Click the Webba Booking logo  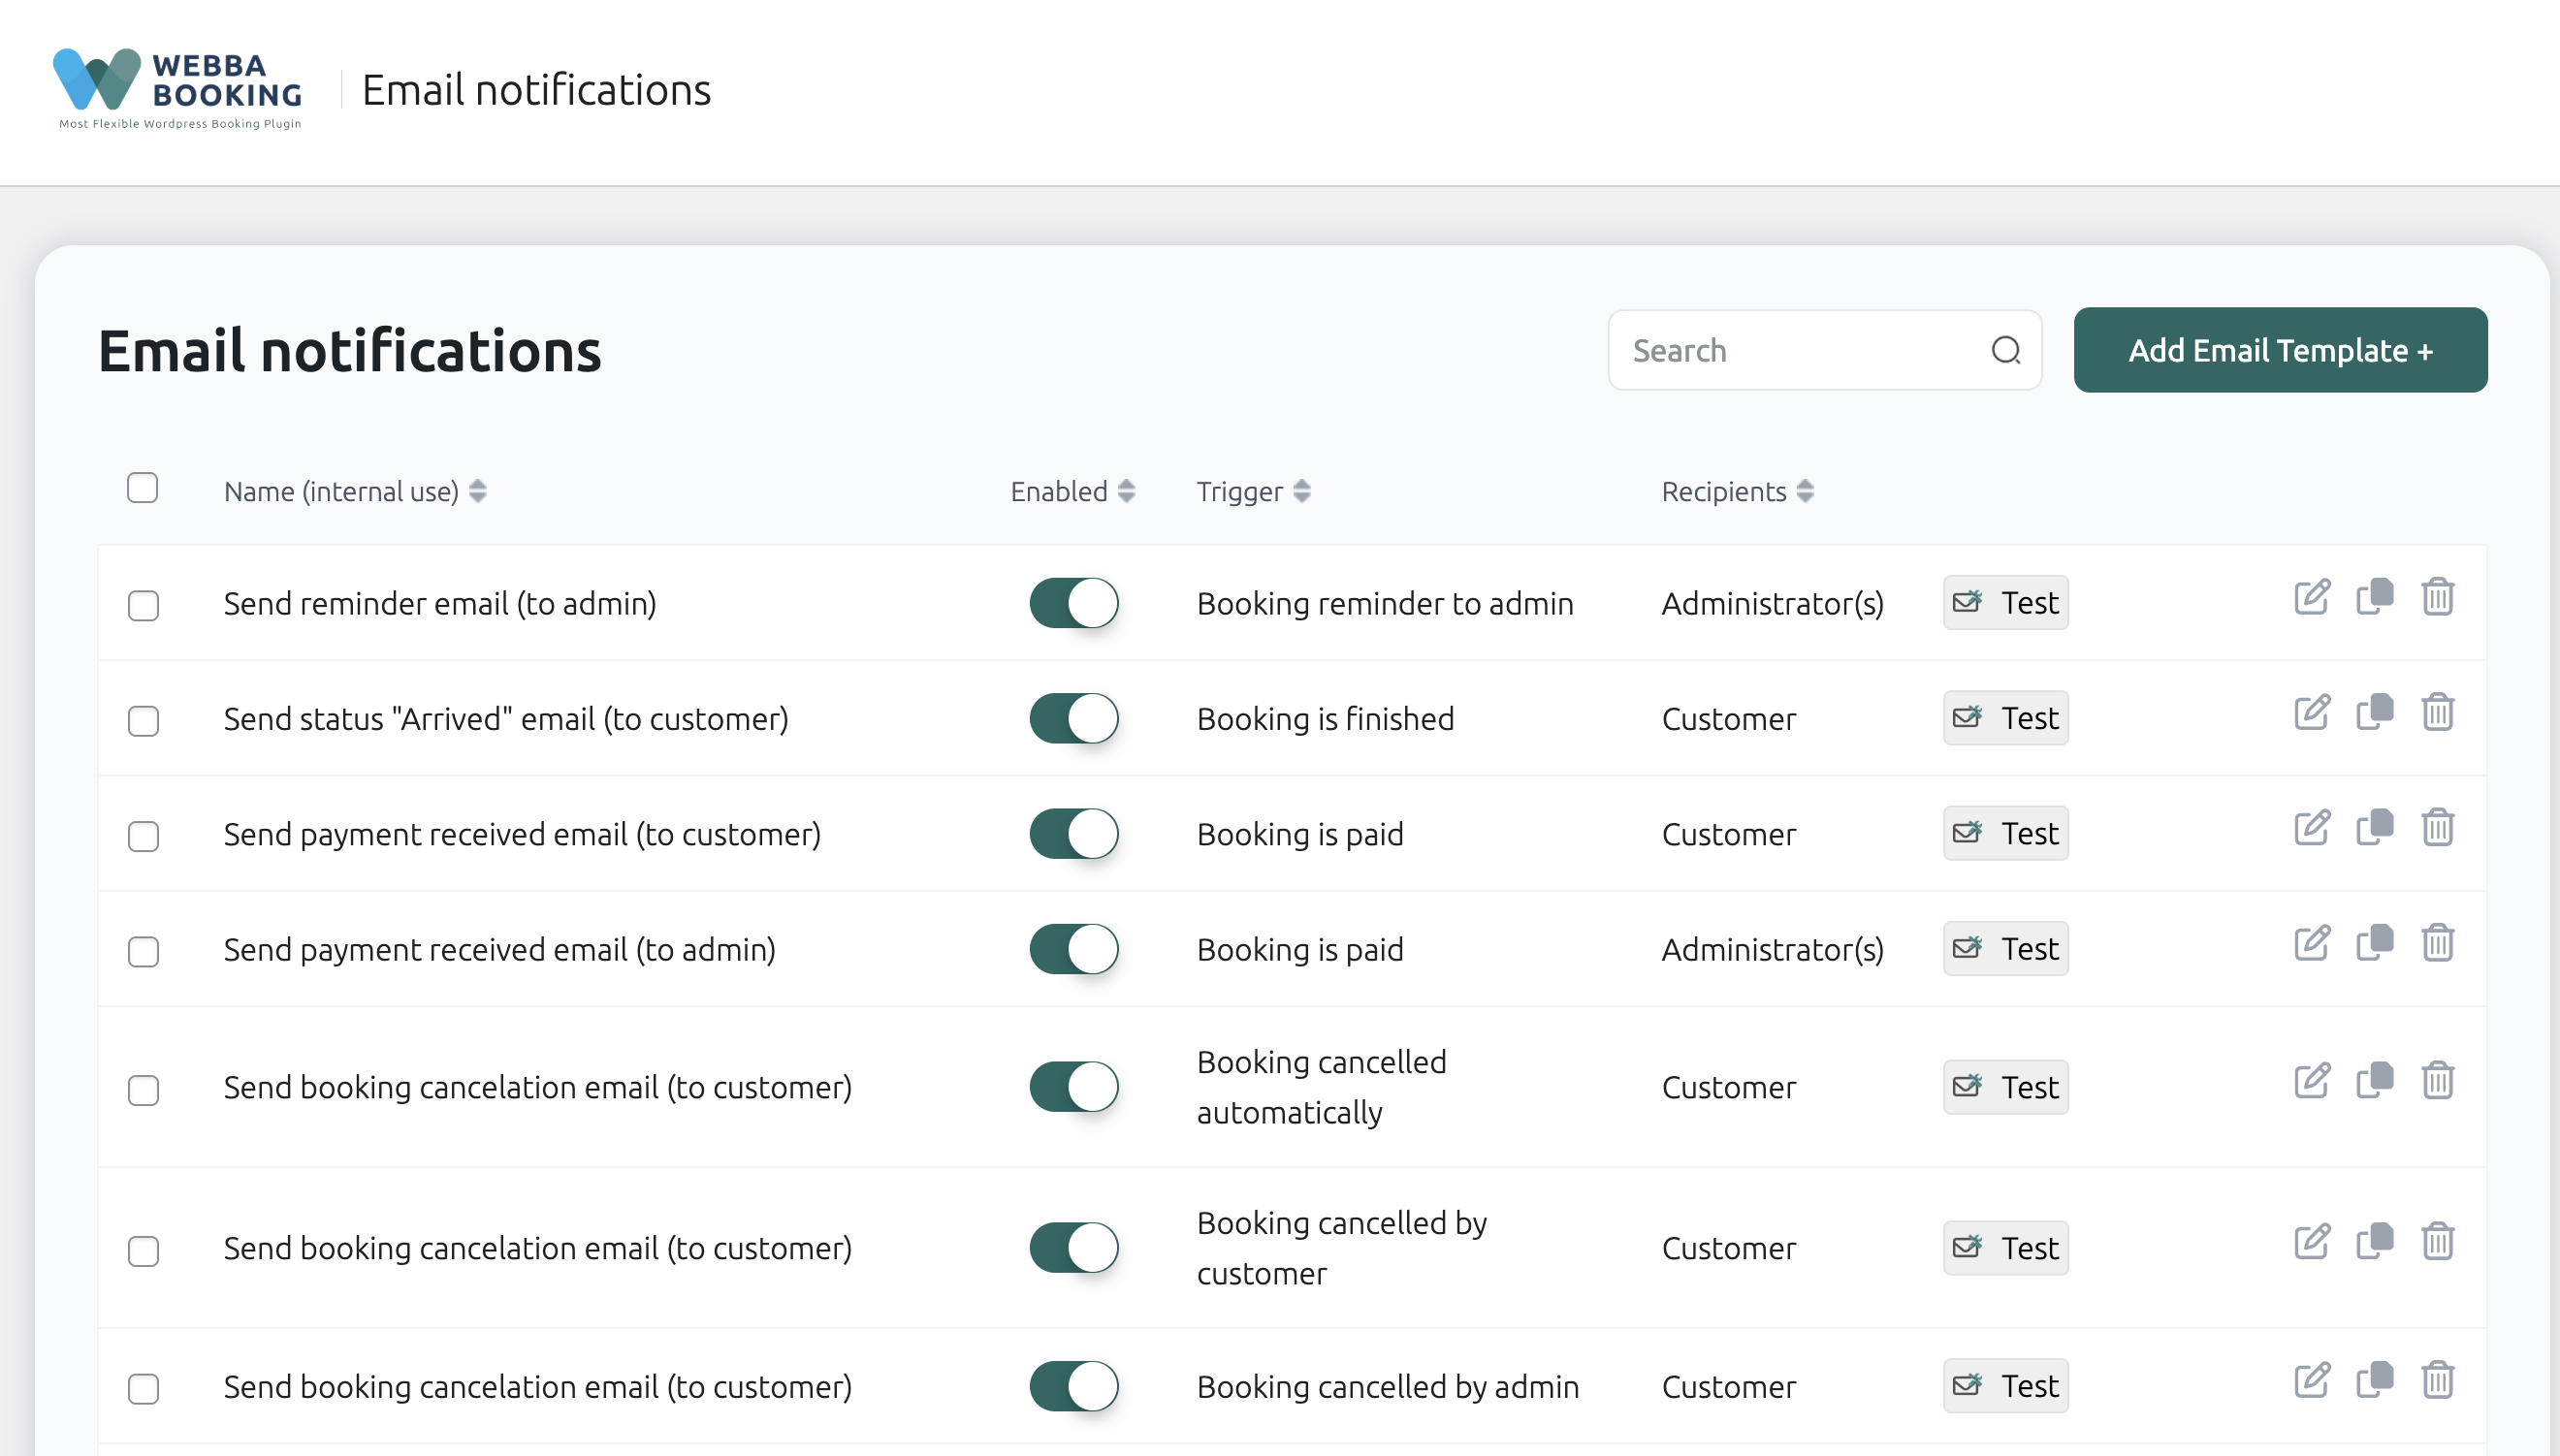(178, 88)
